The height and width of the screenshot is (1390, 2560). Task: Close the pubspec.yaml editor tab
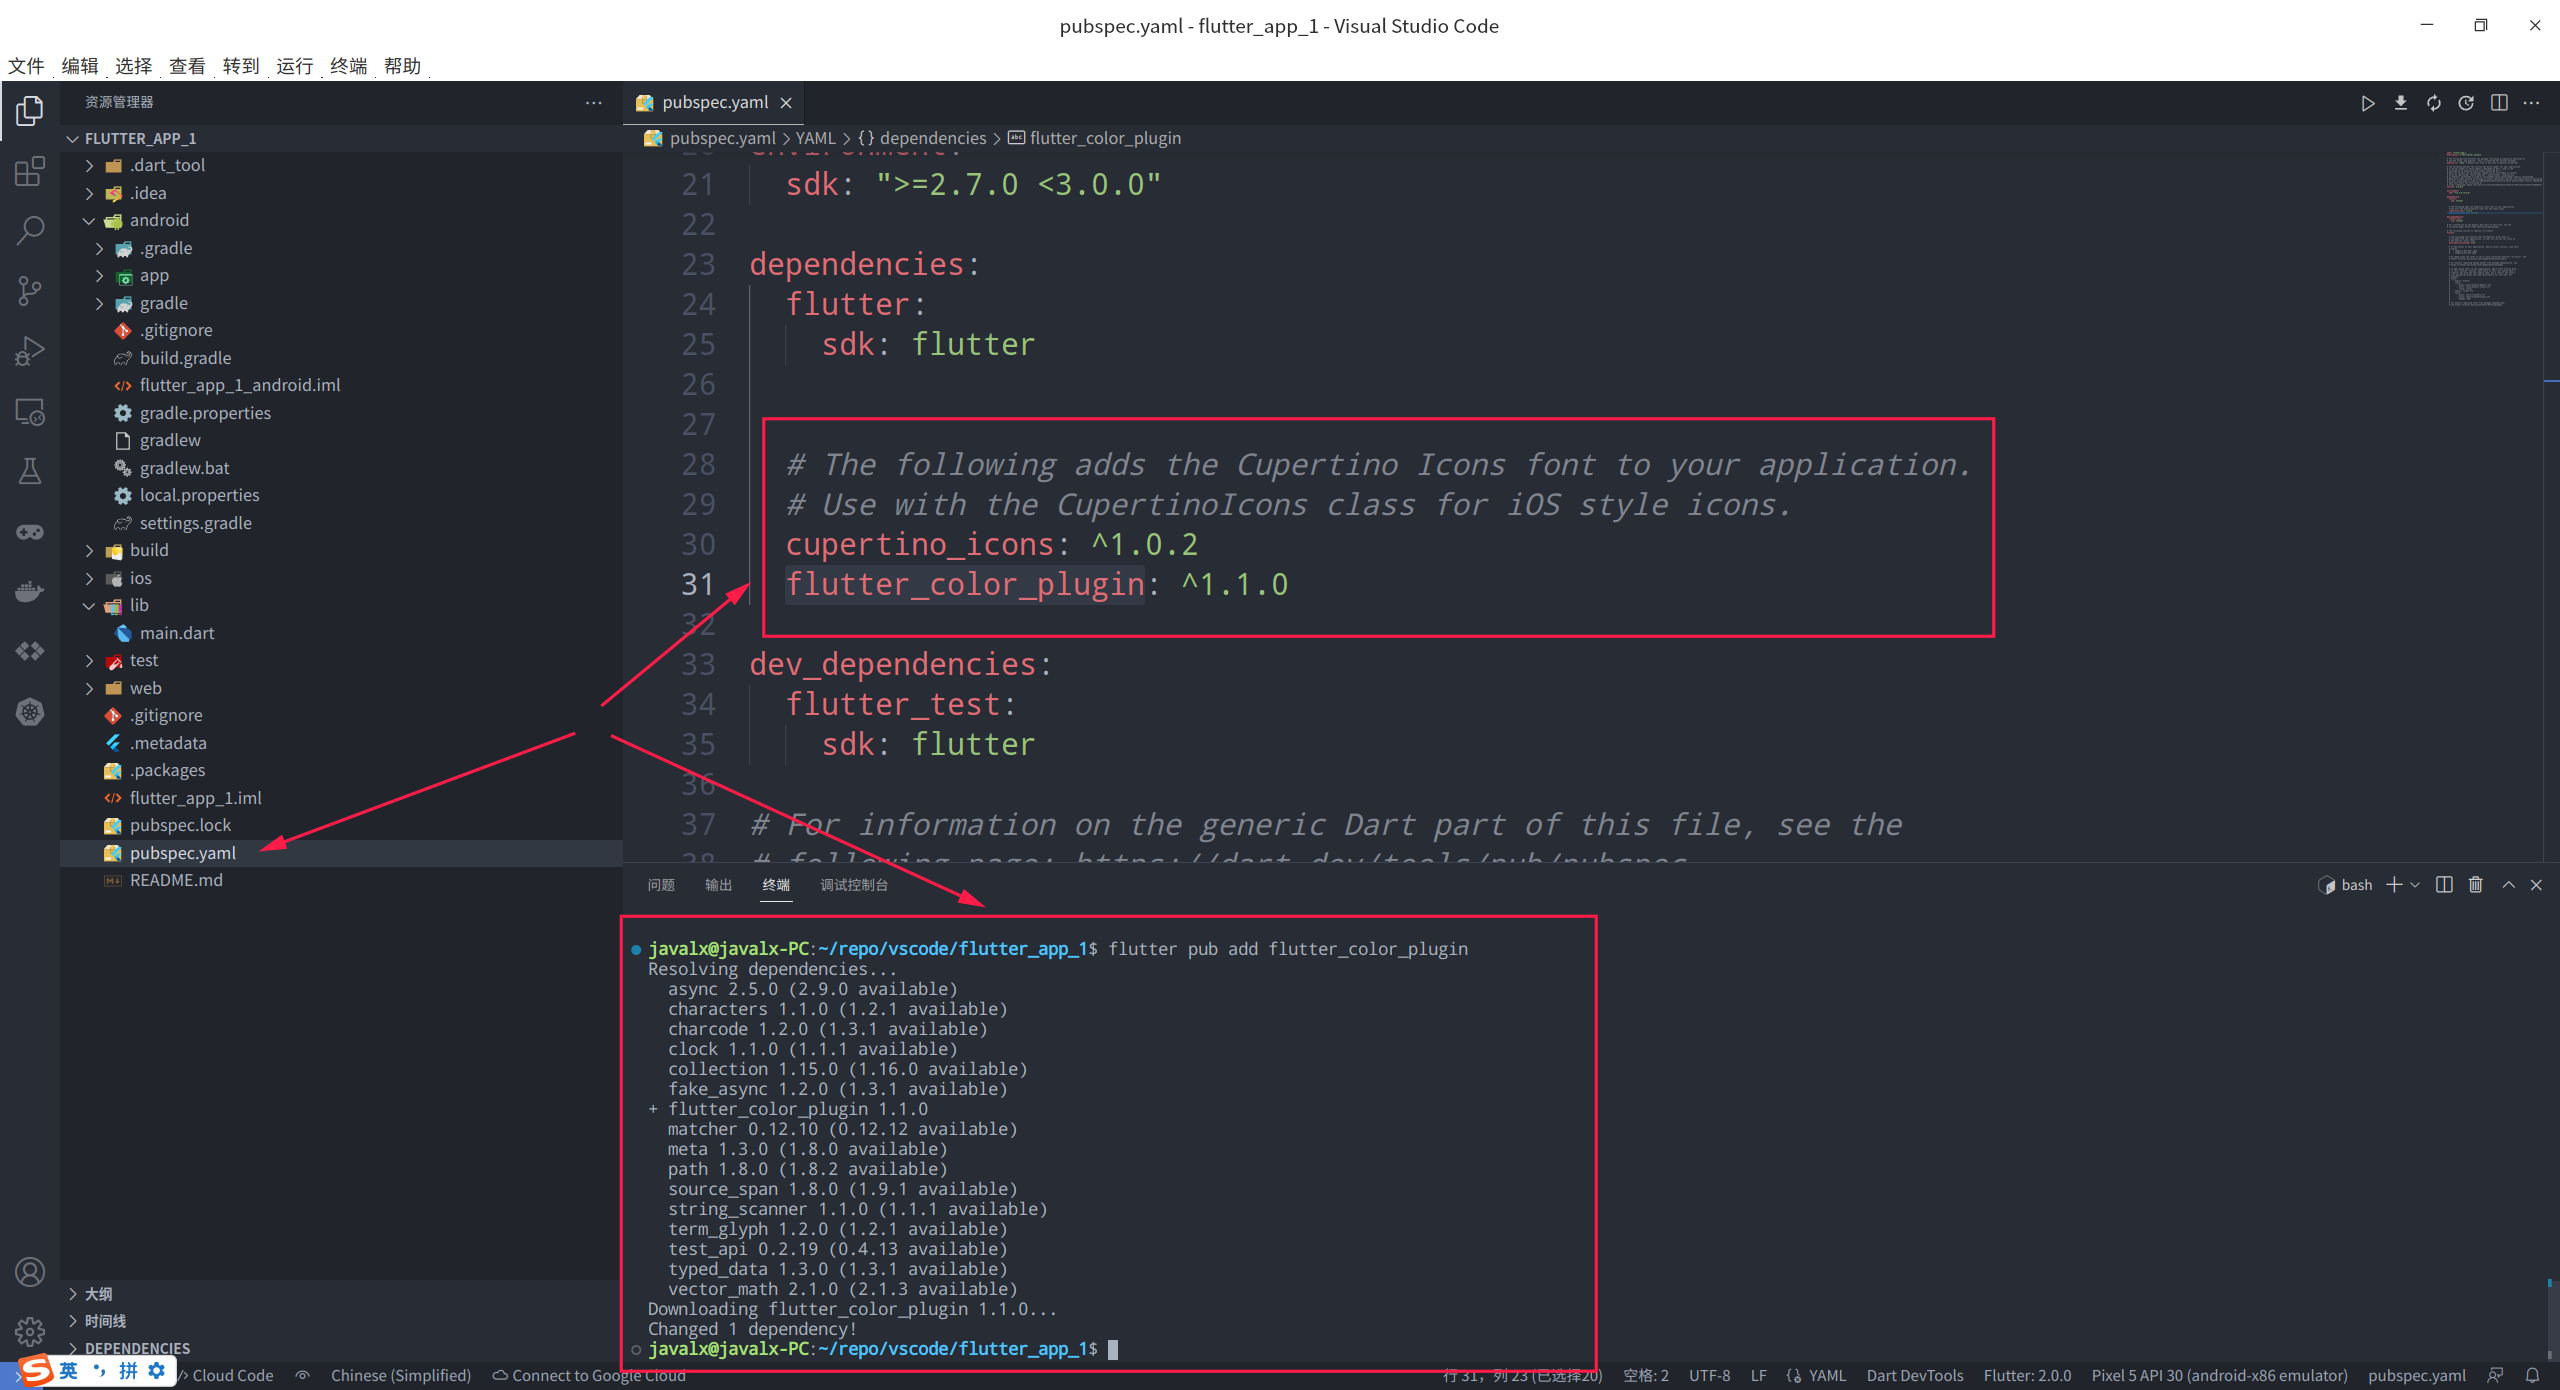pos(786,103)
